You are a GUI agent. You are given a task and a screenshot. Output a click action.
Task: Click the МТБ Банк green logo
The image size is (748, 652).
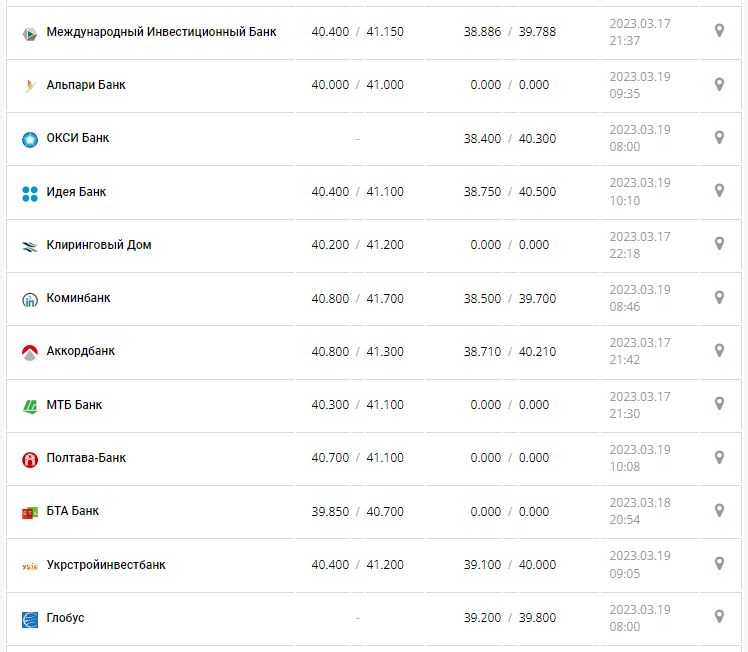pyautogui.click(x=29, y=406)
